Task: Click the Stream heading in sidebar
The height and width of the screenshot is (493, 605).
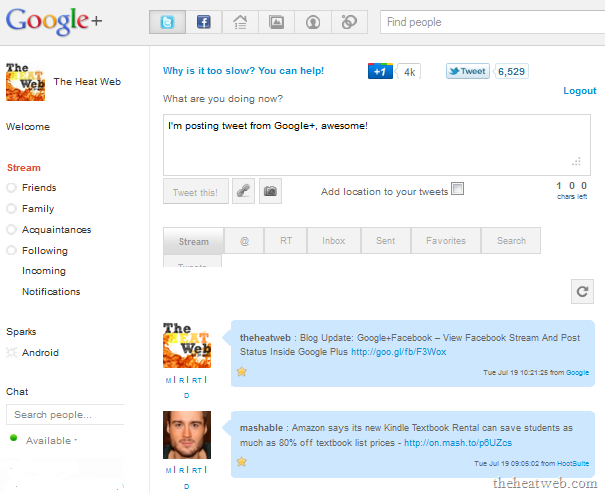Action: (x=24, y=168)
